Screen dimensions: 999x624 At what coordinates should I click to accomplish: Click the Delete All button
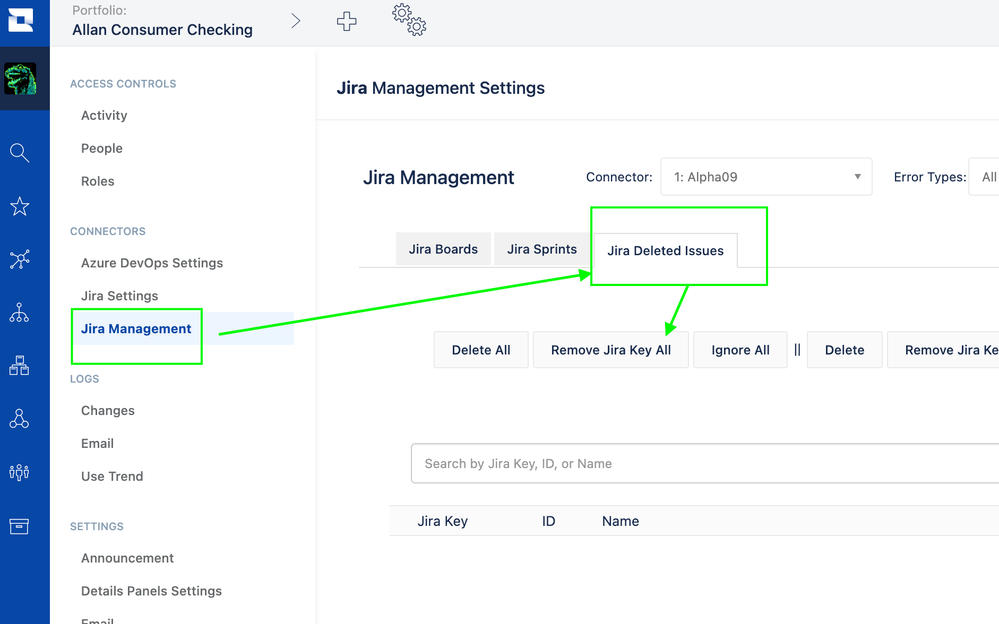coord(481,350)
